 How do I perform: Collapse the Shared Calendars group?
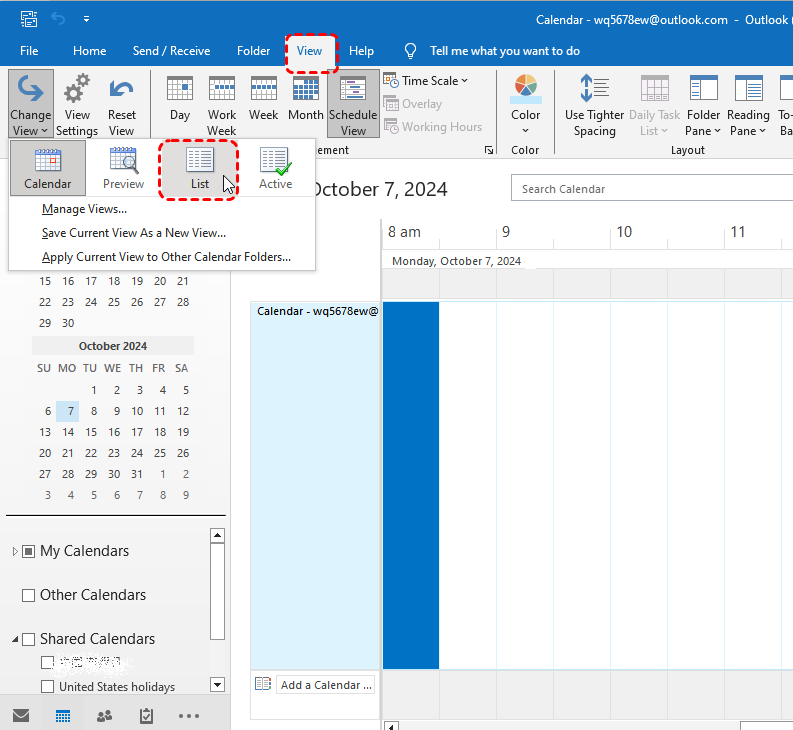point(15,639)
